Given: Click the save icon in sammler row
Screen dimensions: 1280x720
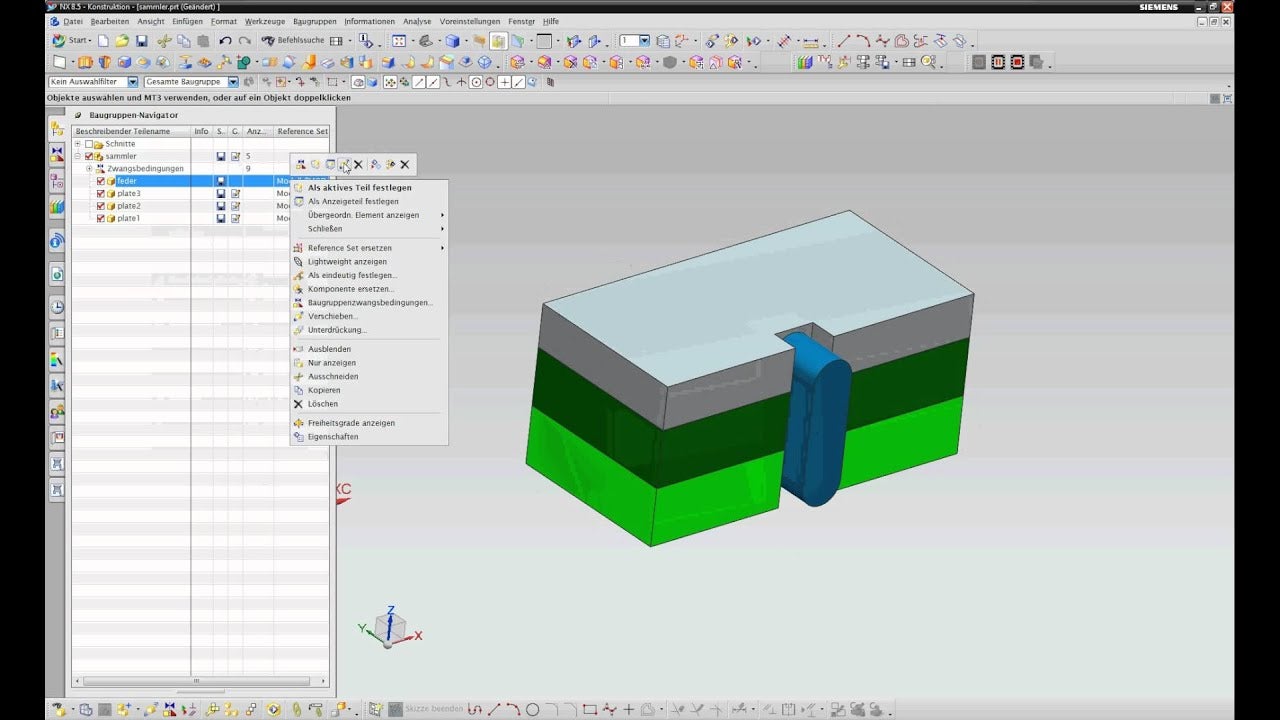Looking at the screenshot, I should 221,156.
